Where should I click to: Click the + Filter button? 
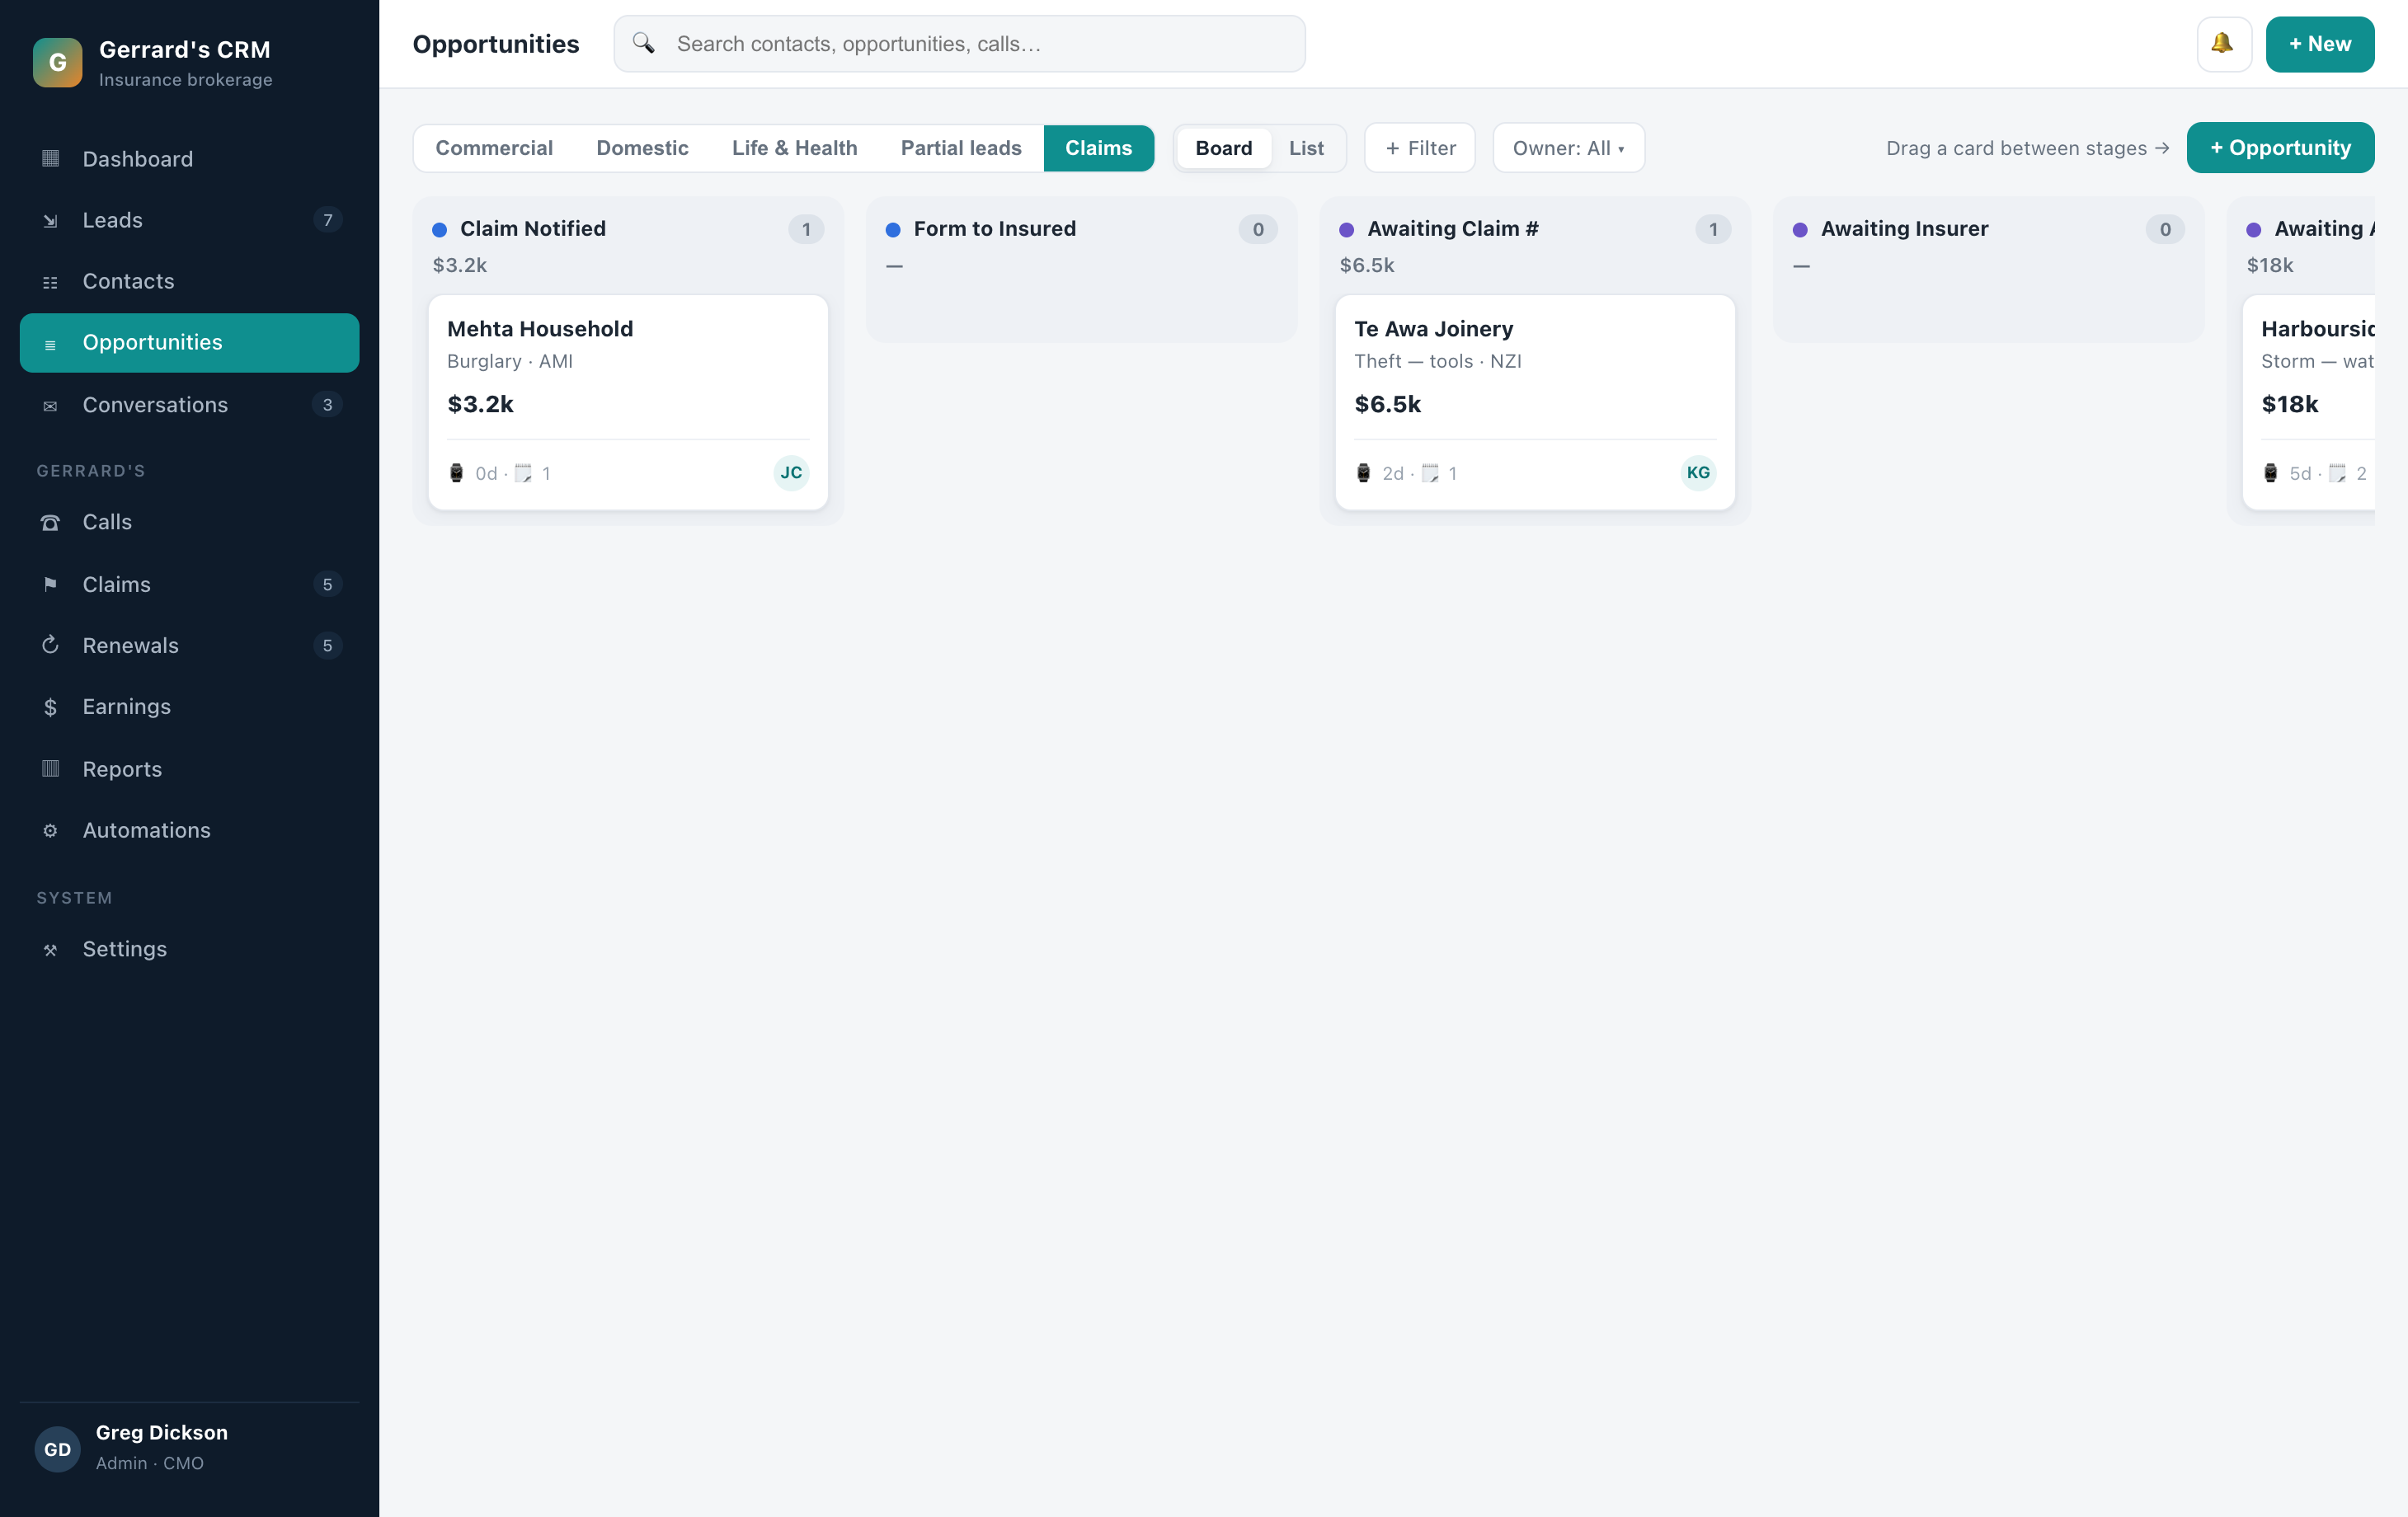(1419, 148)
